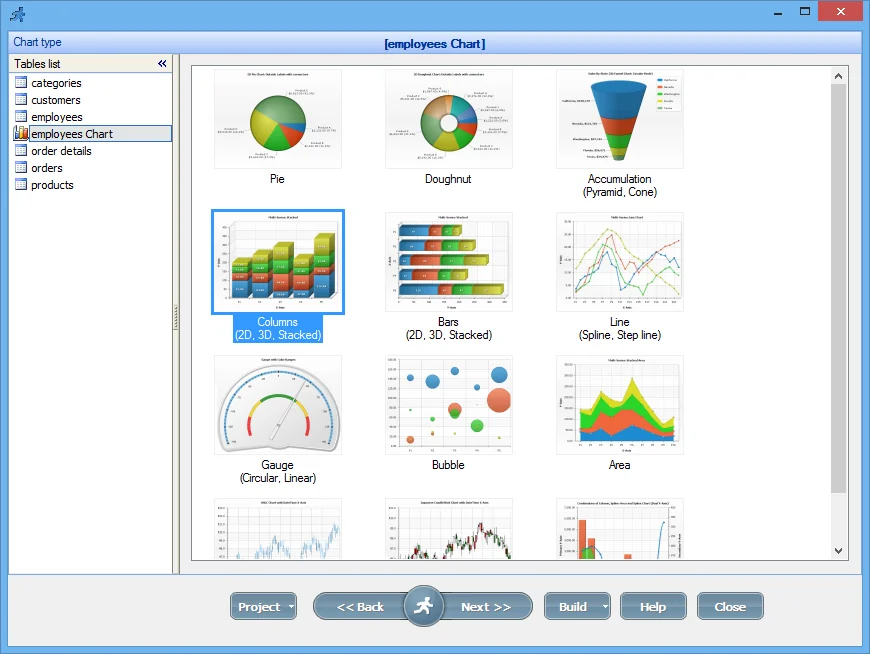Click the order details table icon
Screen dimensions: 870x654
pyautogui.click(x=21, y=150)
